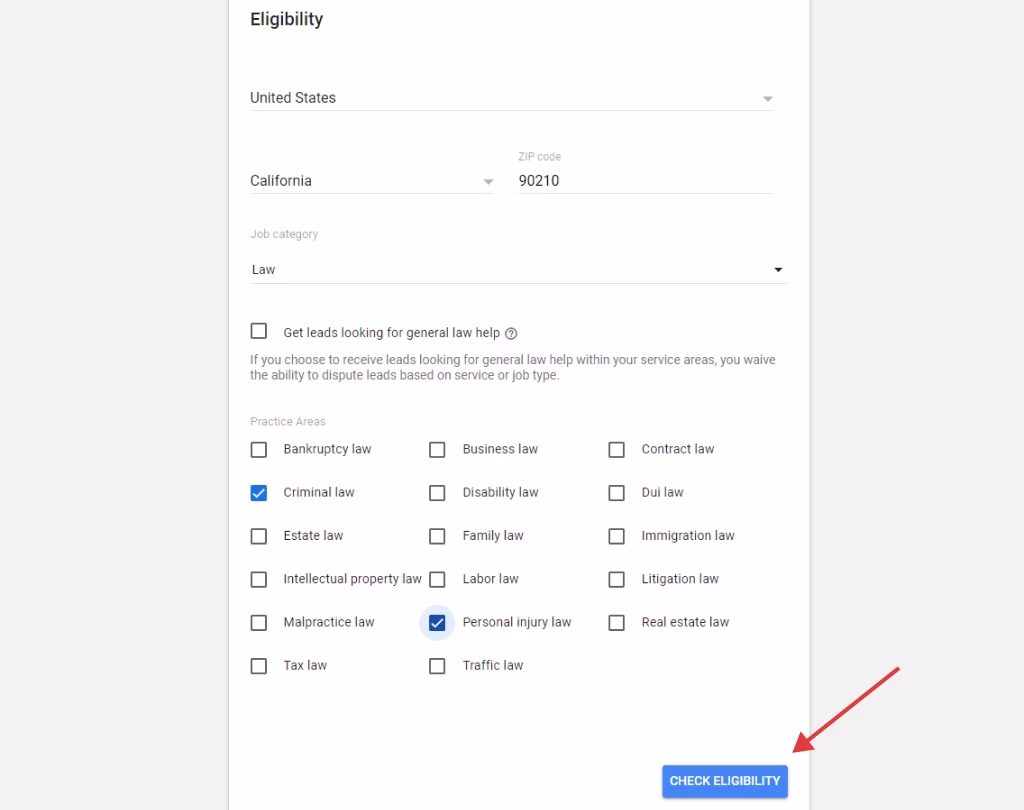The height and width of the screenshot is (810, 1024).
Task: Check the Intellectual property law checkbox
Action: 259,579
